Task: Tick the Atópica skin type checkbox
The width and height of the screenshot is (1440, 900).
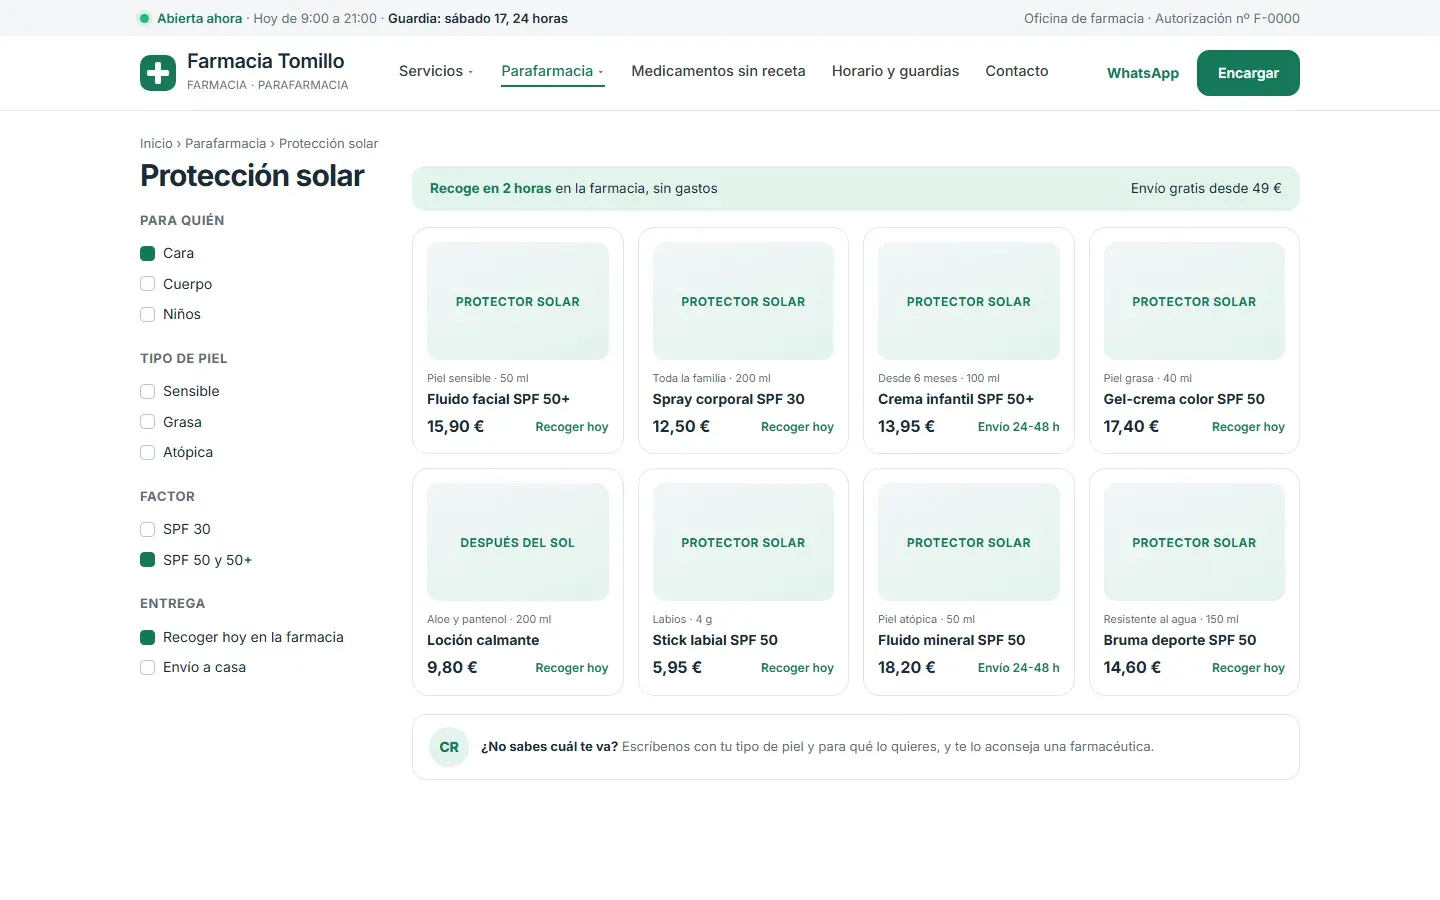Action: coord(148,452)
